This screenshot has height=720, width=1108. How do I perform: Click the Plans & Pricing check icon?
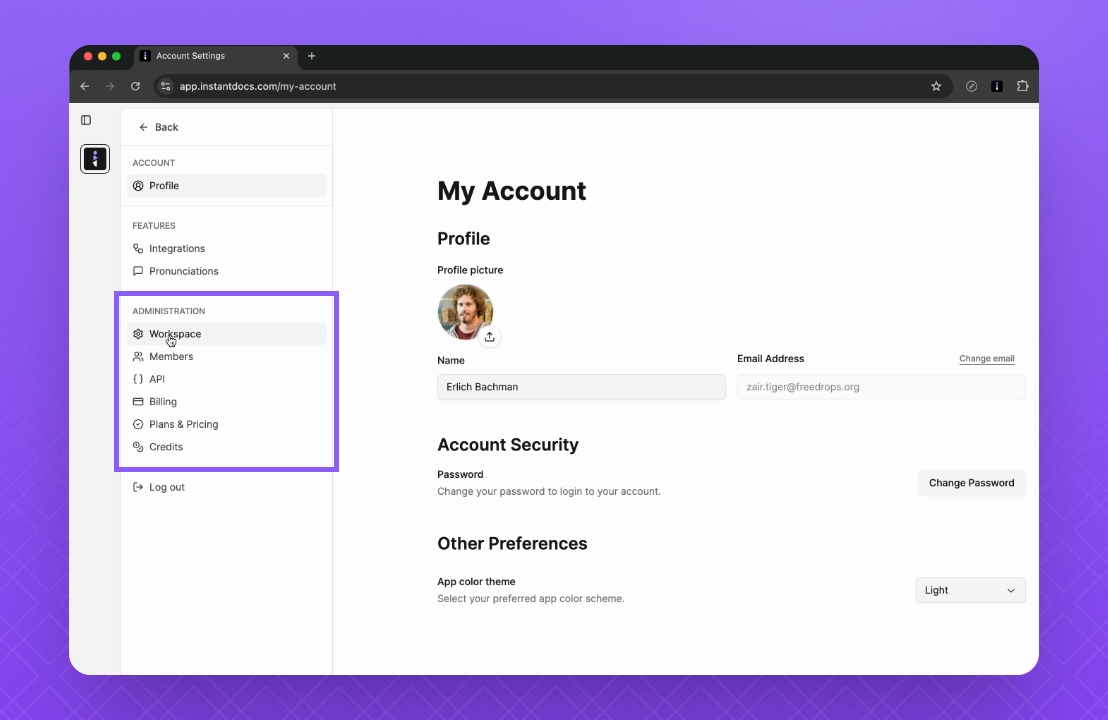(x=138, y=425)
